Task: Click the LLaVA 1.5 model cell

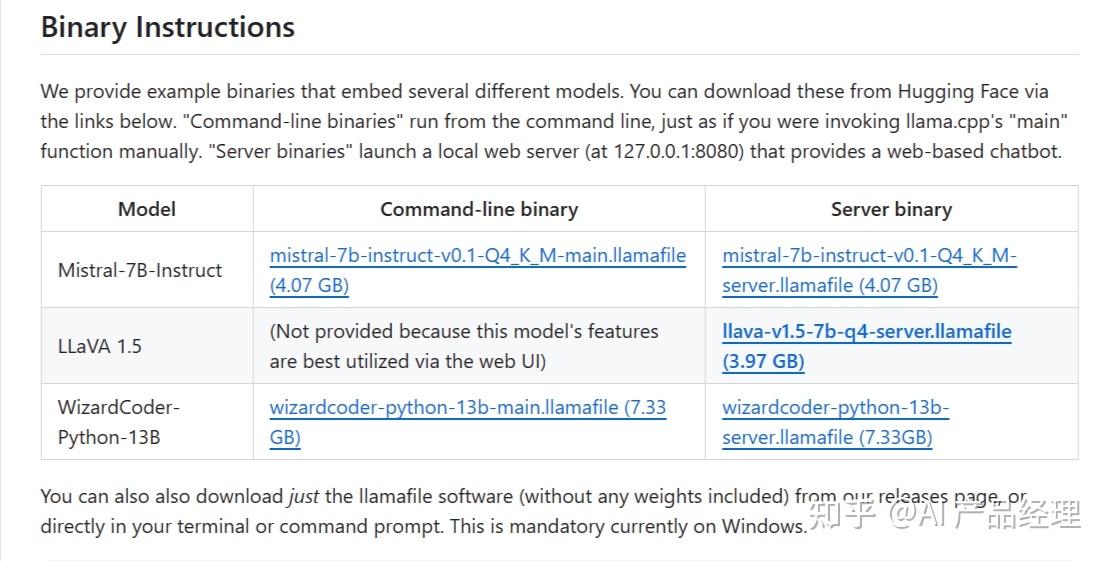Action: click(100, 346)
